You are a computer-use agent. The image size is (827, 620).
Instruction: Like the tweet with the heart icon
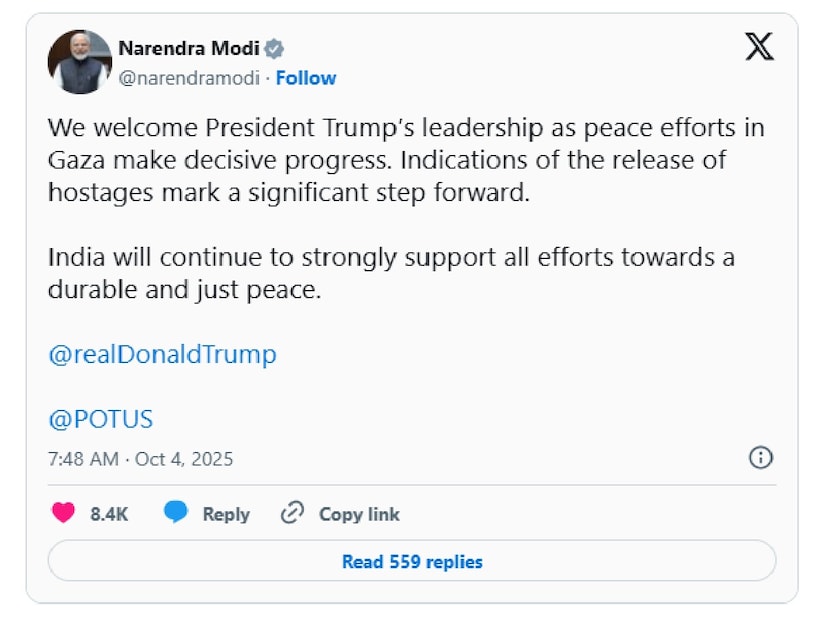pyautogui.click(x=64, y=514)
